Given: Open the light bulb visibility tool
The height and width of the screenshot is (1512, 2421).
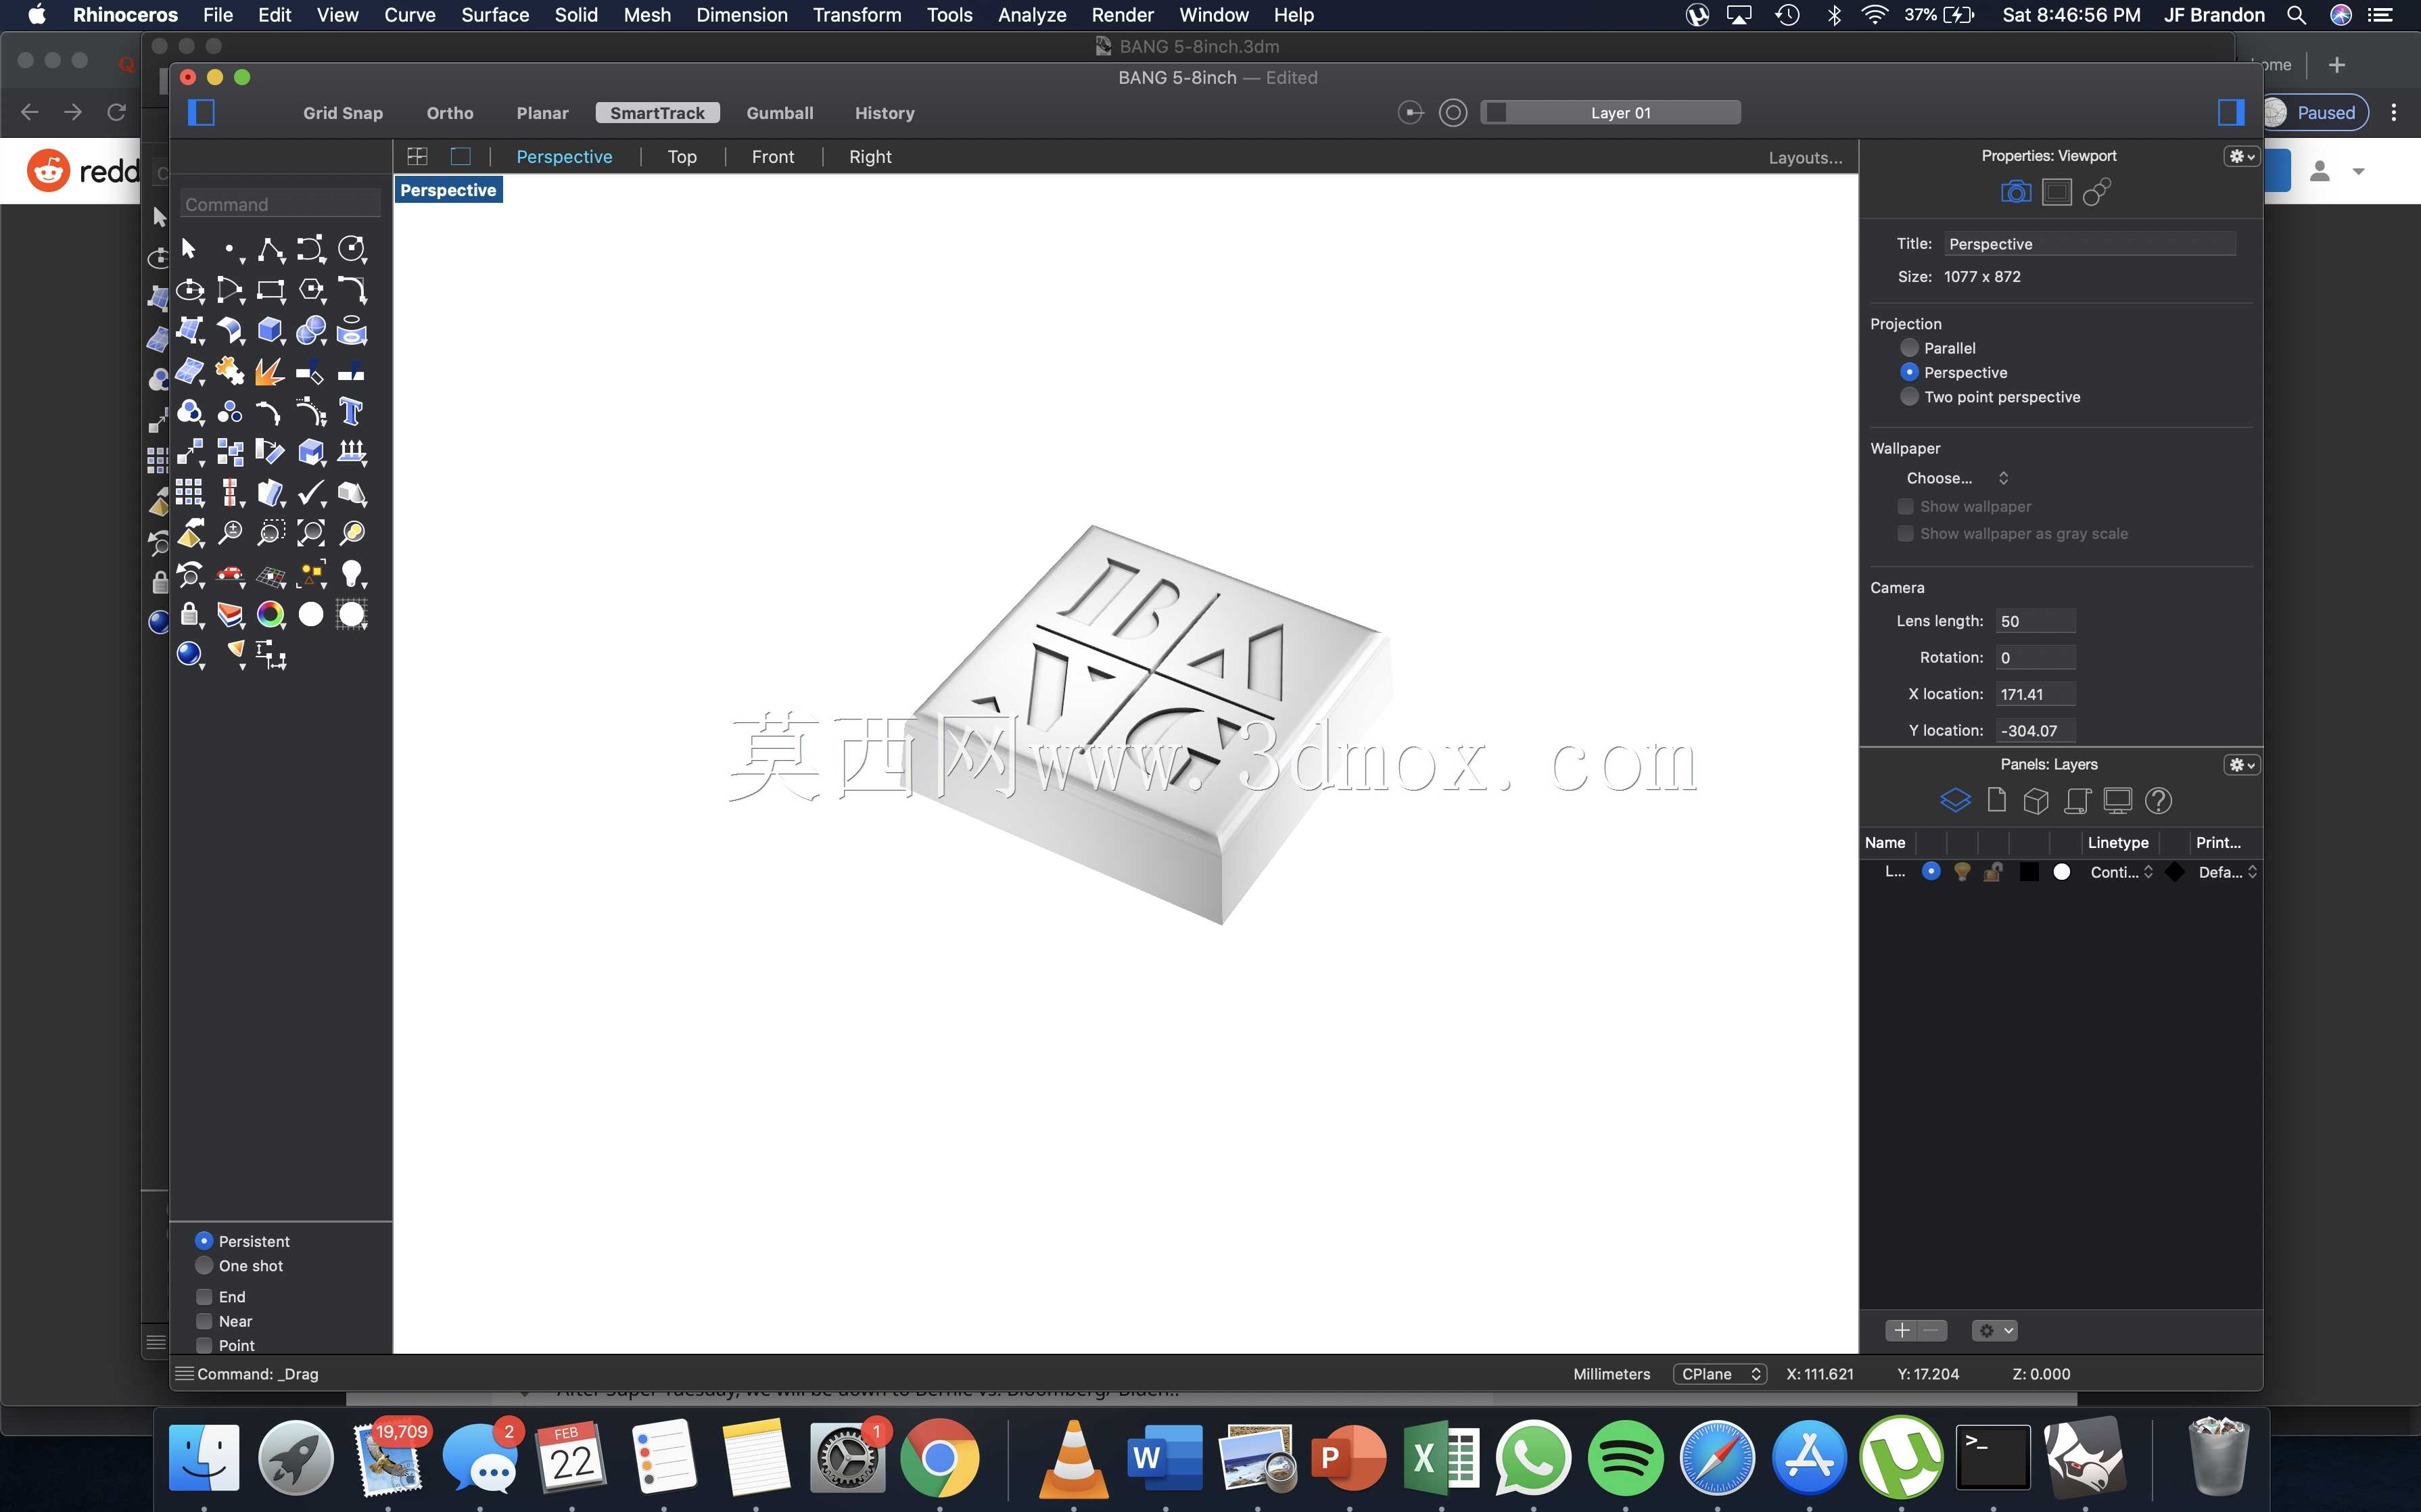Looking at the screenshot, I should coord(351,574).
